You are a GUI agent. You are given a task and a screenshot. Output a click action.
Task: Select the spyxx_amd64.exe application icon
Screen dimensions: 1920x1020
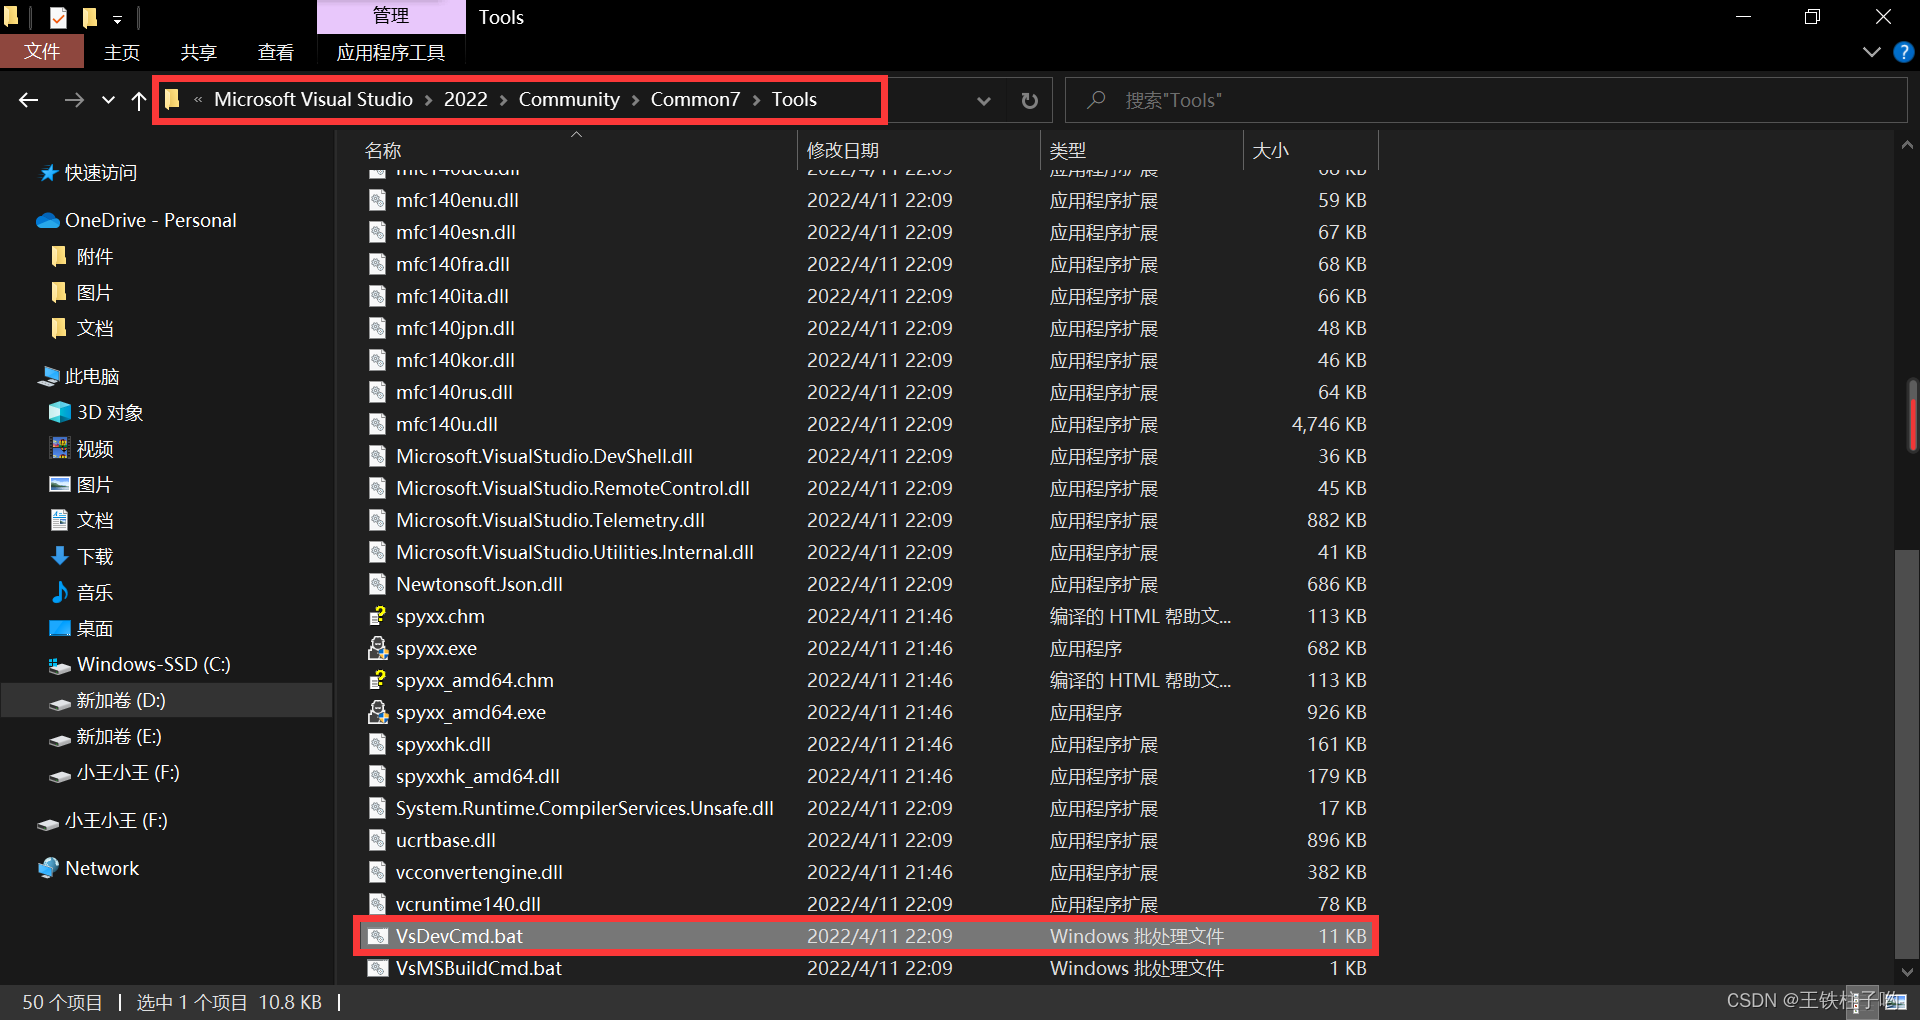point(377,712)
